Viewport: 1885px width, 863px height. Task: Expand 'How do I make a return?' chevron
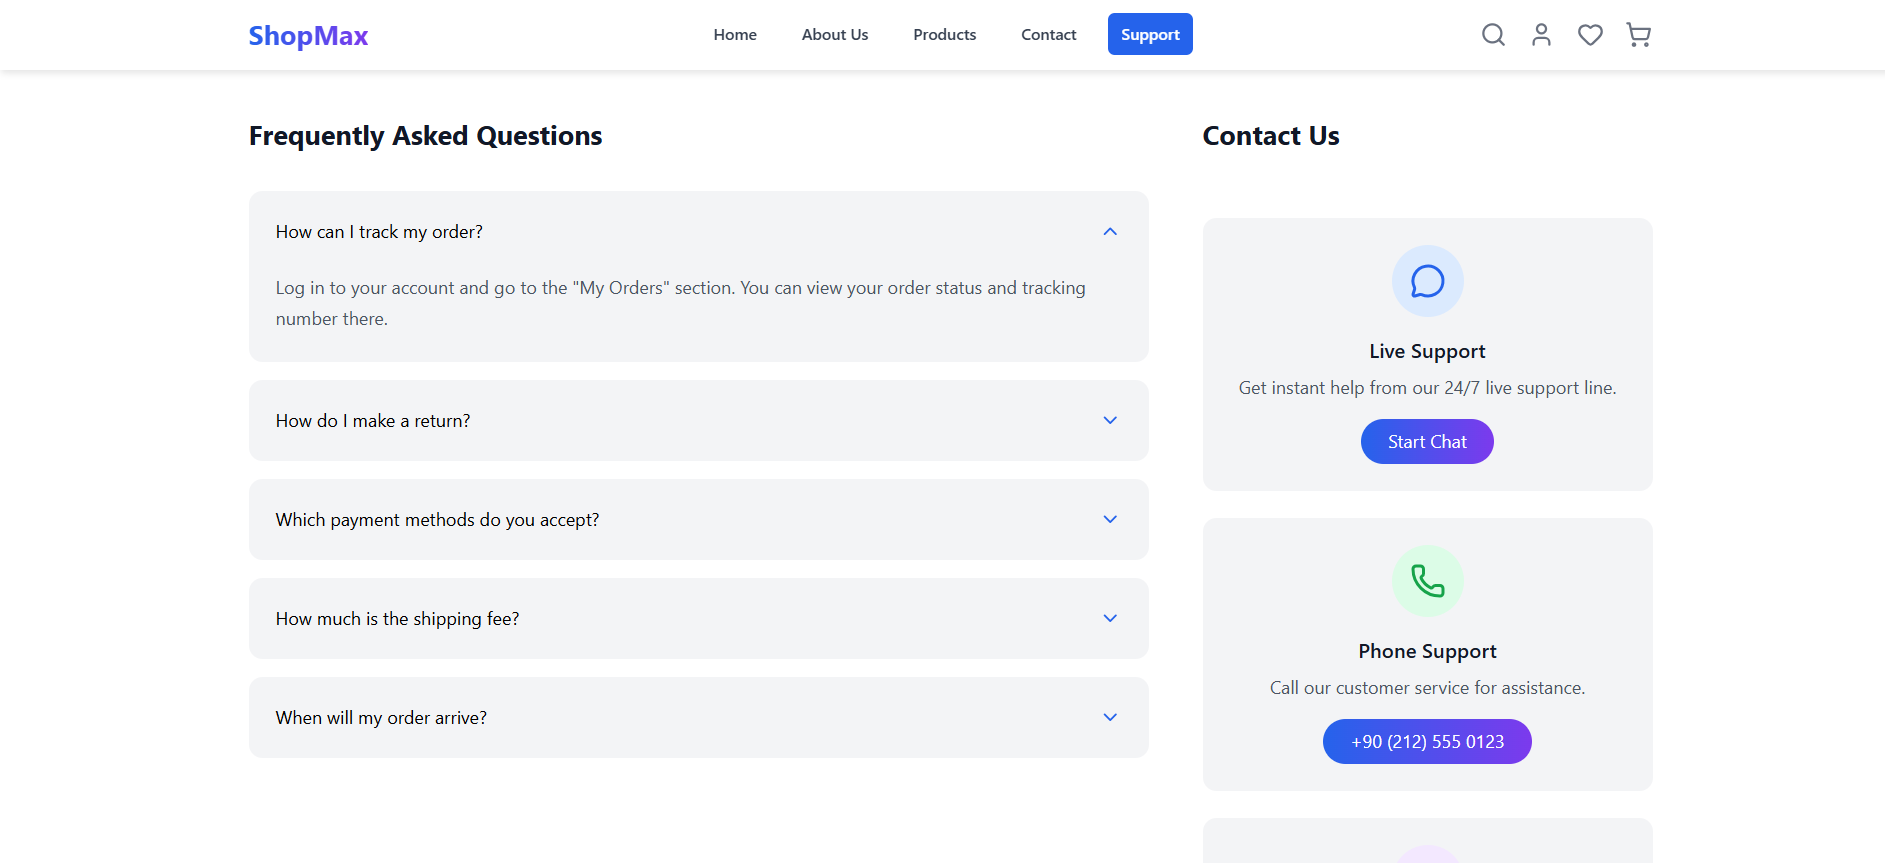[x=1110, y=420]
